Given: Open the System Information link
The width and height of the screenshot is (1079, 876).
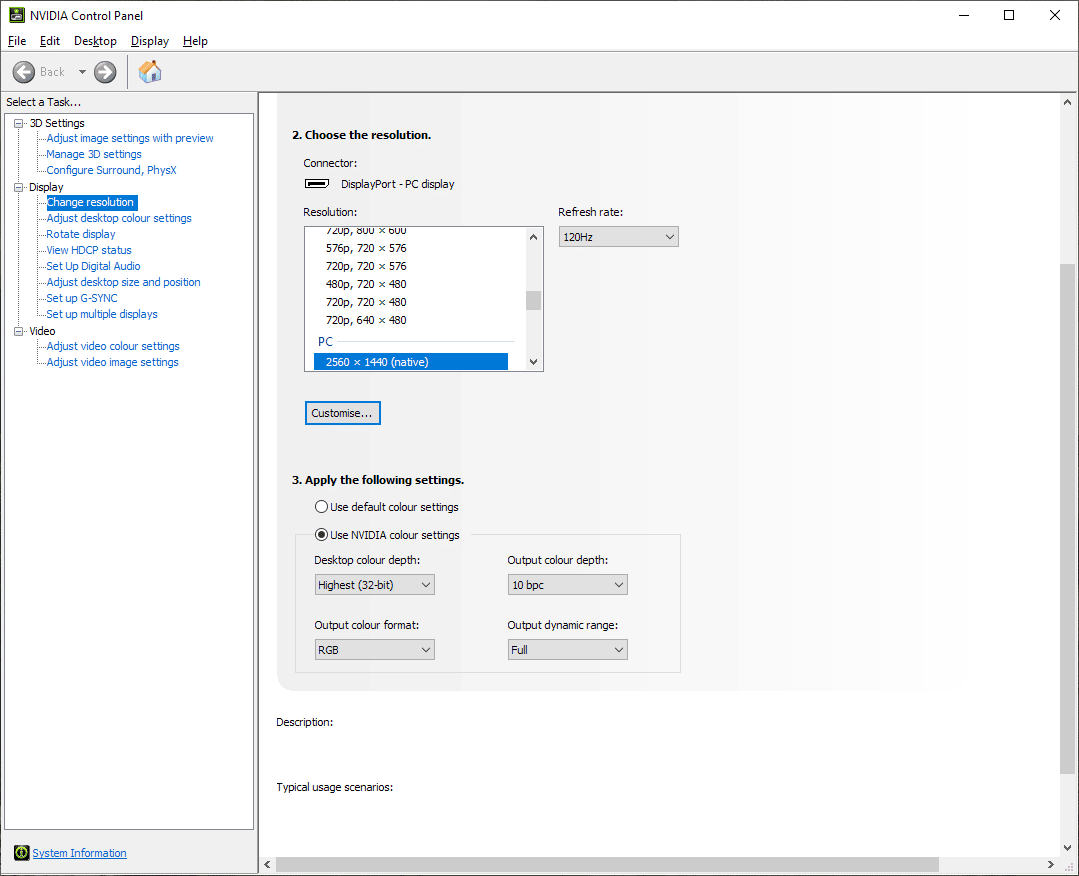Looking at the screenshot, I should tap(79, 853).
